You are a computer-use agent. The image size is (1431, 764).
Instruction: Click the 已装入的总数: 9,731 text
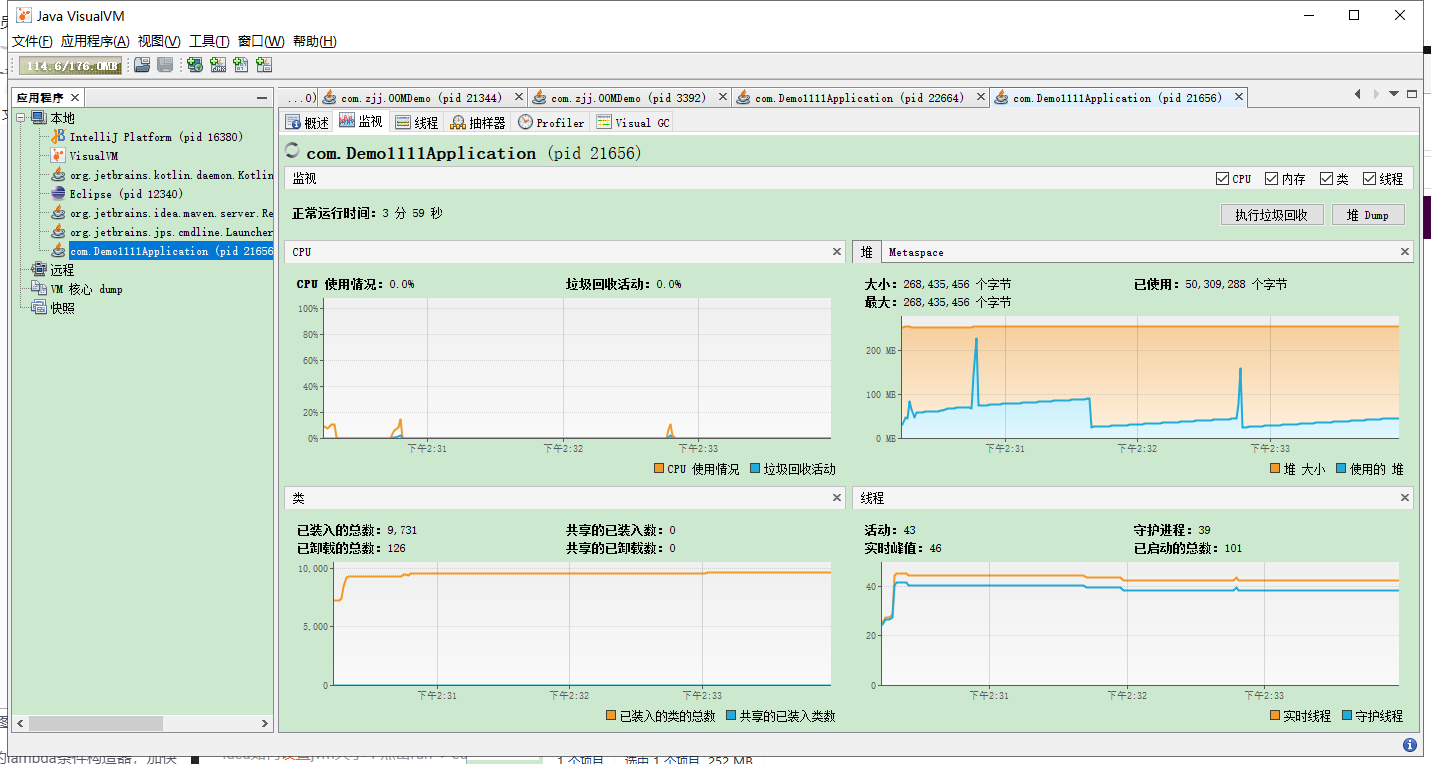357,530
